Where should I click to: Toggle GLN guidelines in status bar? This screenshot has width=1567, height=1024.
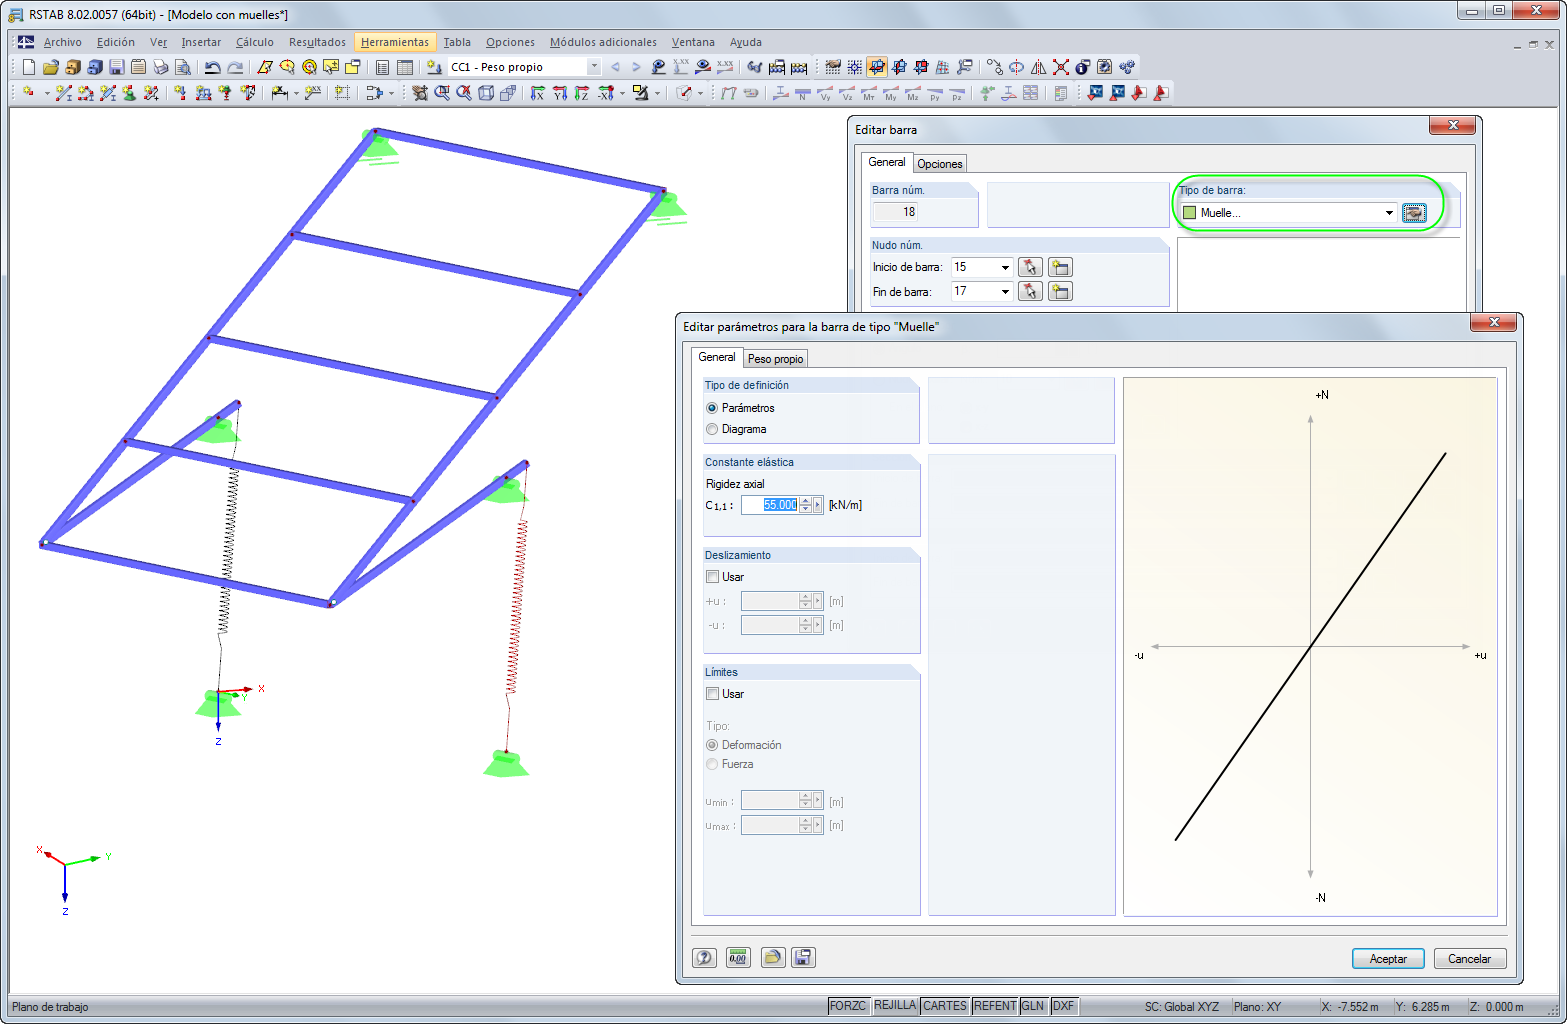[1033, 1006]
